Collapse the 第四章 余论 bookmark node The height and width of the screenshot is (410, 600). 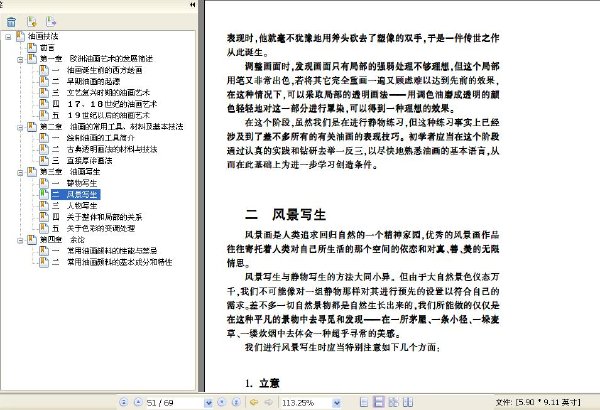(20, 240)
